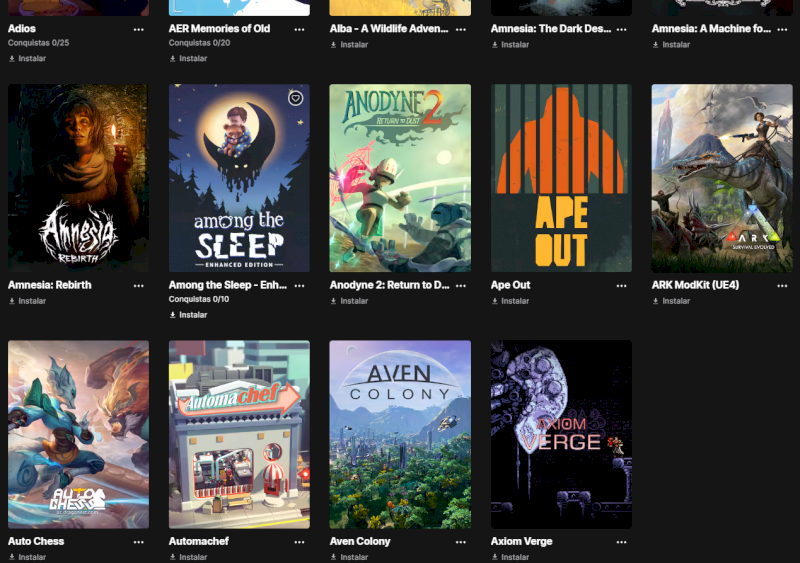
Task: Open the Axiom Verge cover art
Action: 561,434
